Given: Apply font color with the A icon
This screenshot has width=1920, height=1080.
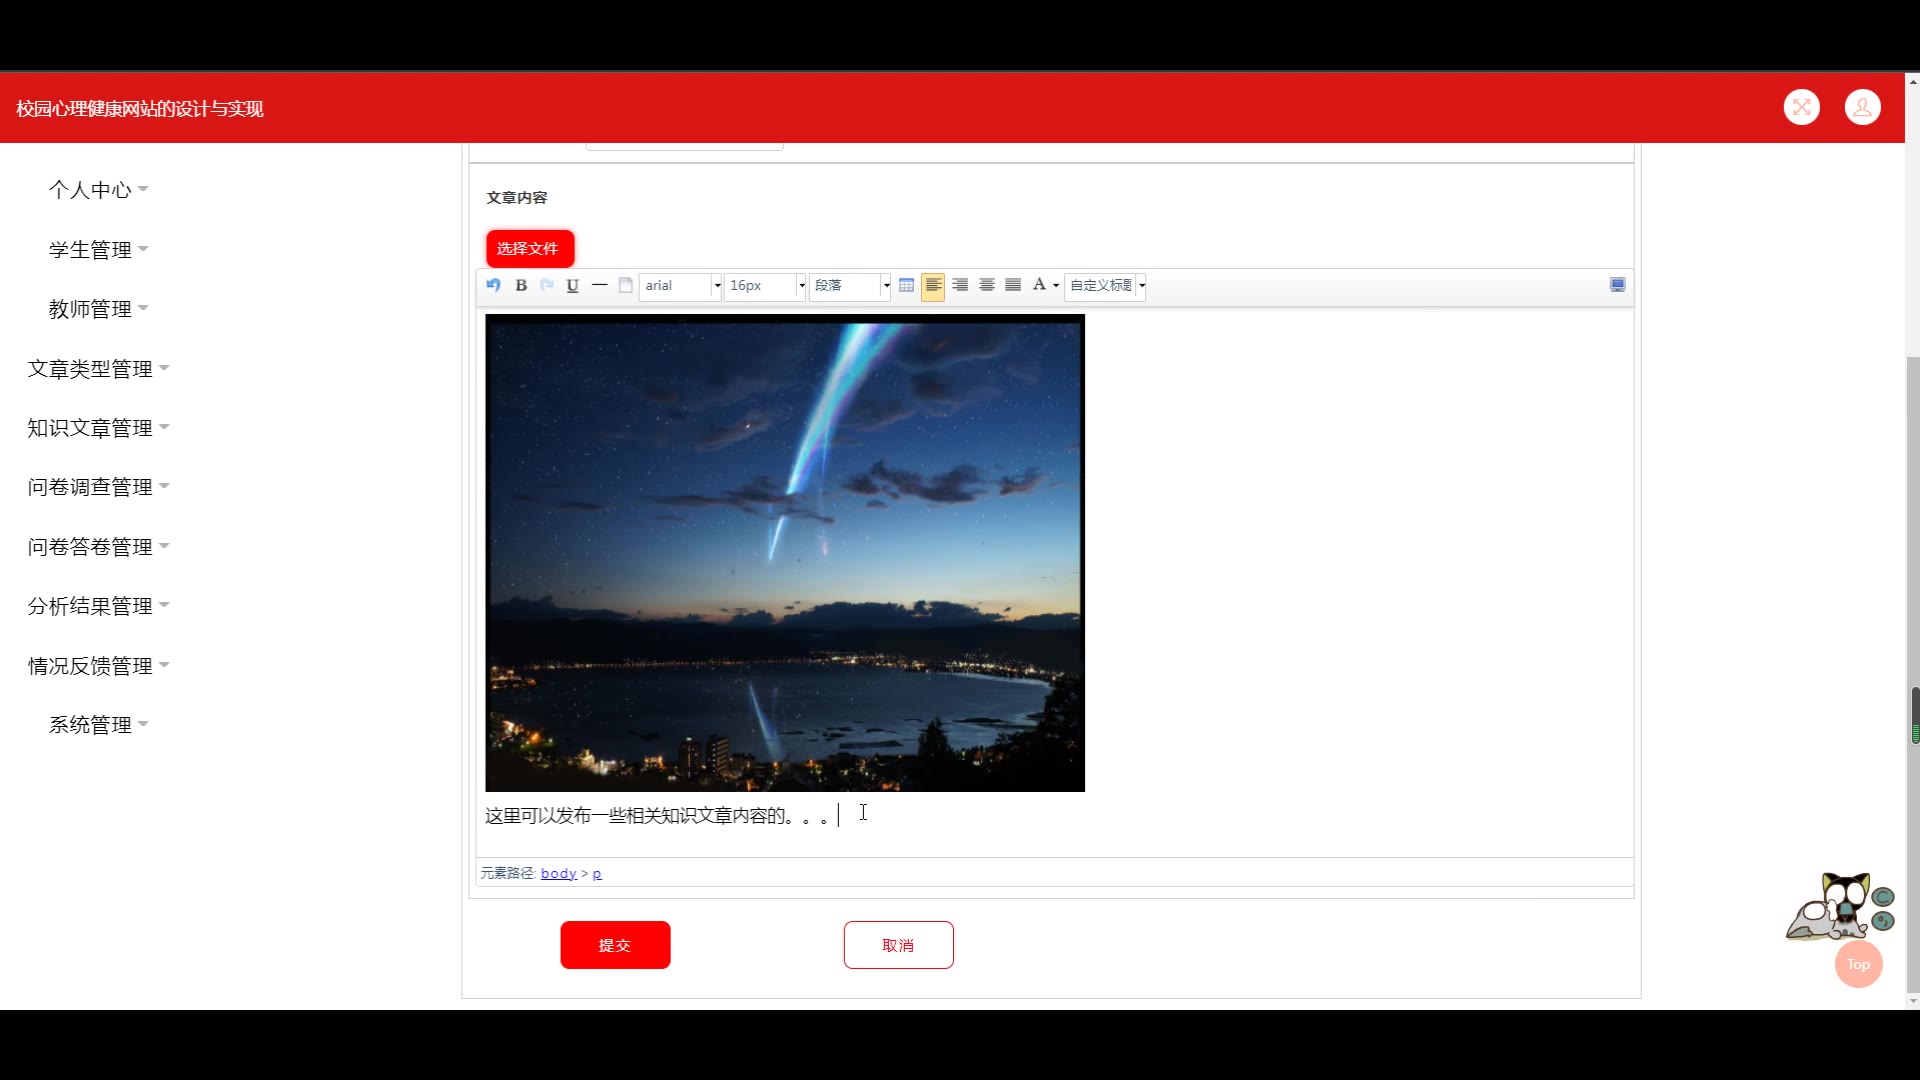Looking at the screenshot, I should [x=1039, y=285].
